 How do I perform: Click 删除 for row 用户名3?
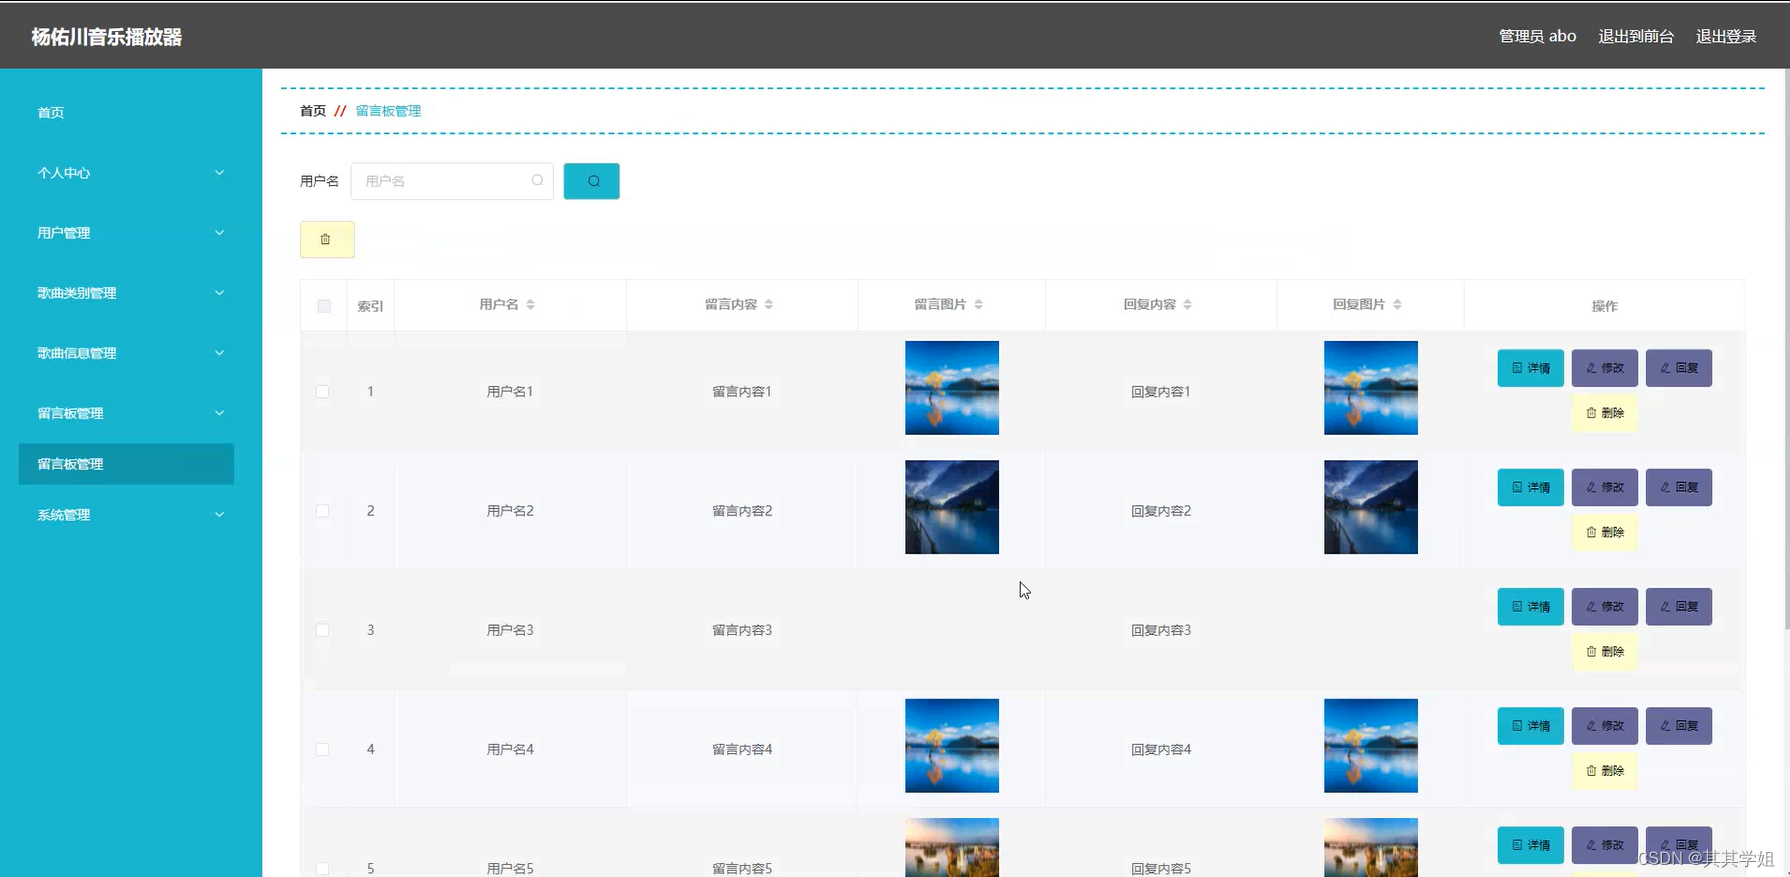tap(1605, 651)
